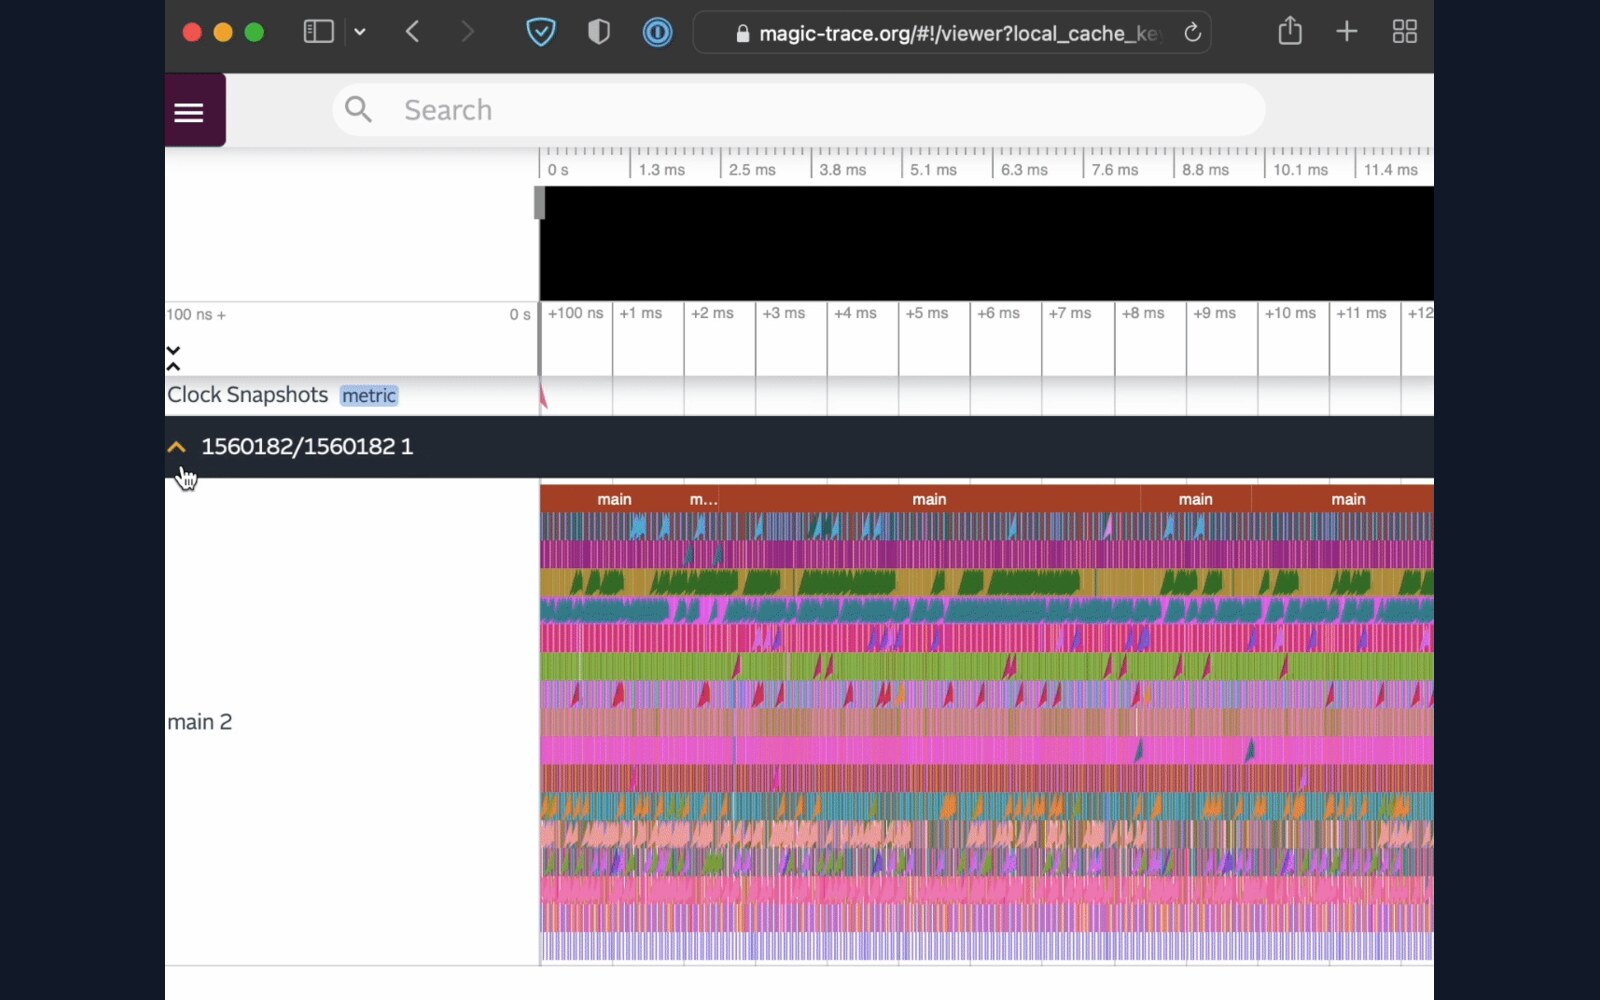1600x1000 pixels.
Task: Open a new browser tab
Action: pyautogui.click(x=1346, y=32)
